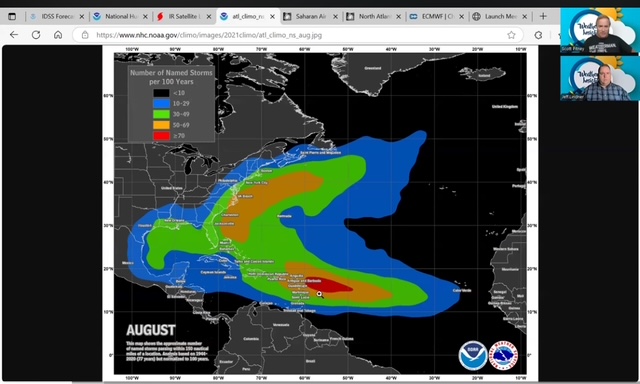The width and height of the screenshot is (640, 384).
Task: Switch to the IR Satellite tab
Action: point(184,16)
